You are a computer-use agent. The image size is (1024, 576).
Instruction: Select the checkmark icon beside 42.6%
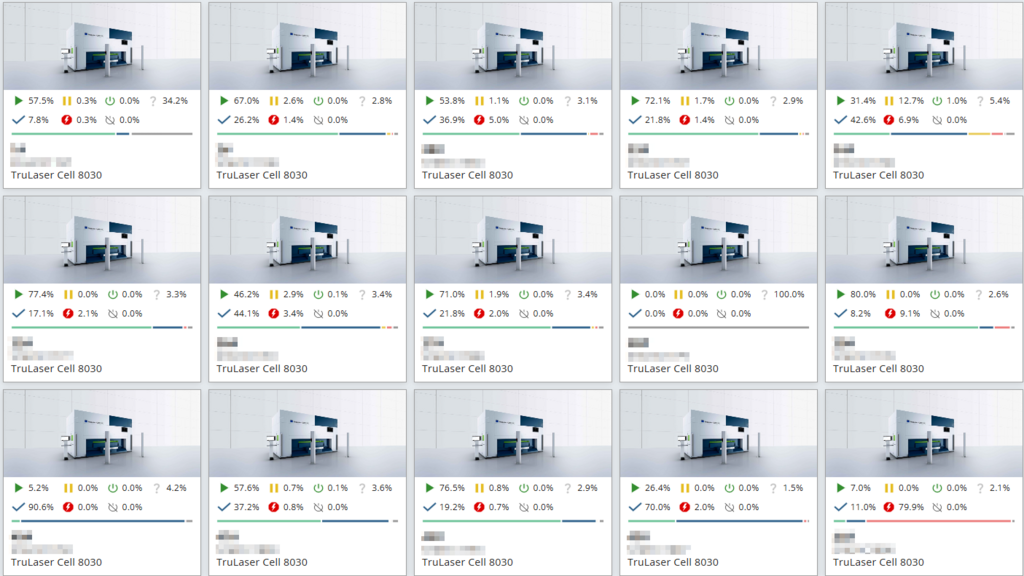tap(840, 120)
